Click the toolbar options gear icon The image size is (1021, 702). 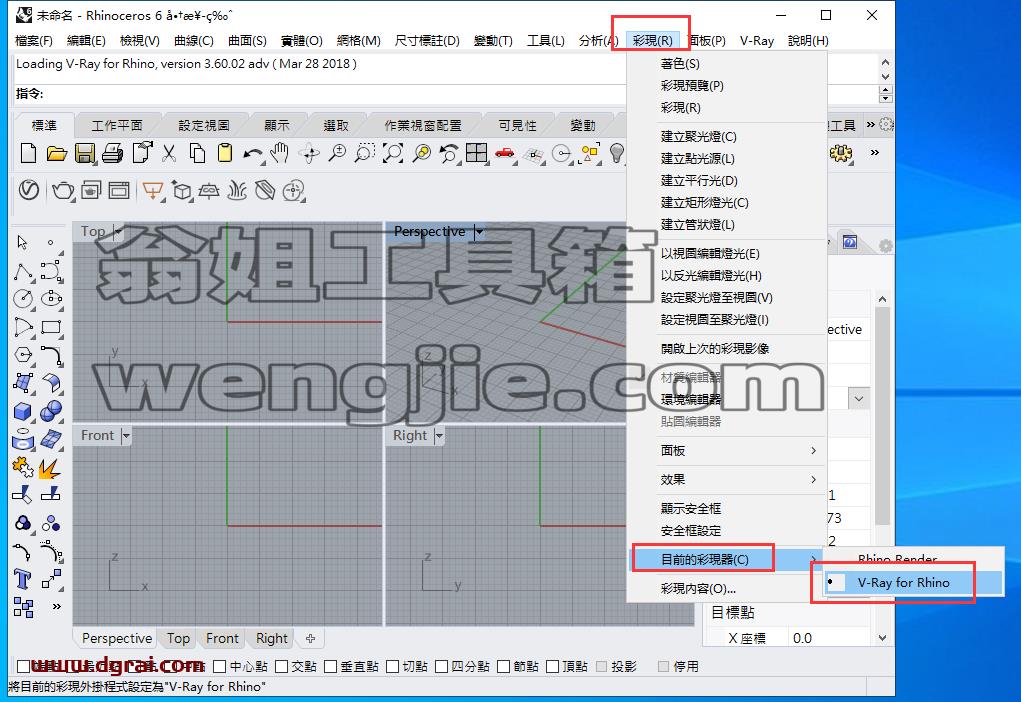(886, 124)
